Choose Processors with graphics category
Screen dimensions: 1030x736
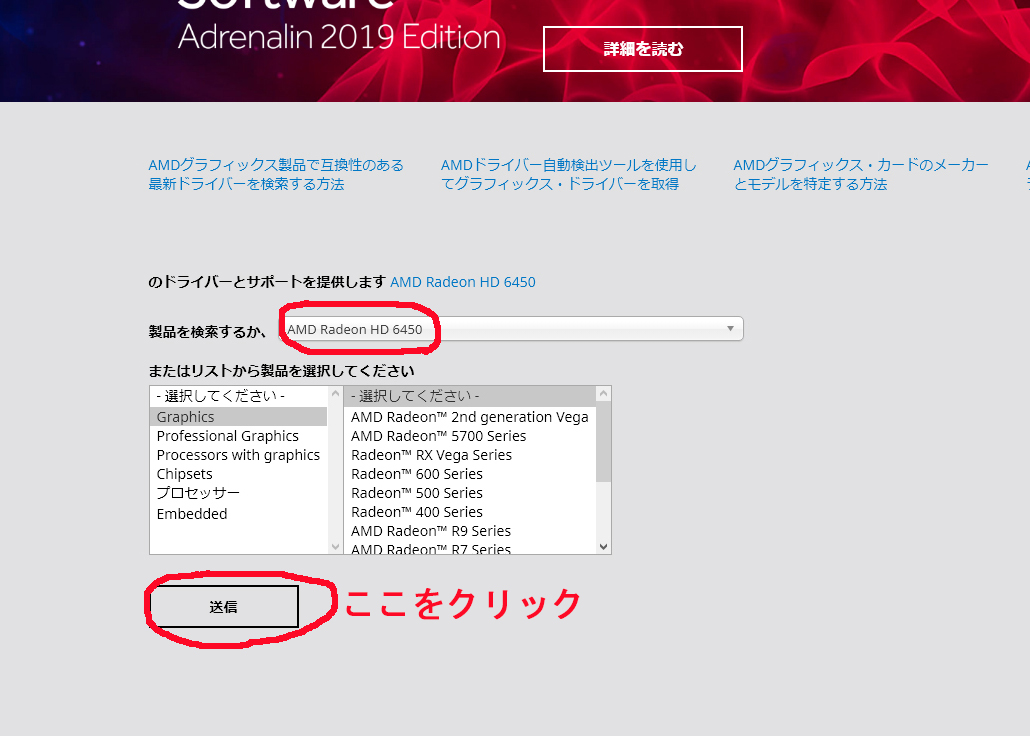(x=238, y=454)
